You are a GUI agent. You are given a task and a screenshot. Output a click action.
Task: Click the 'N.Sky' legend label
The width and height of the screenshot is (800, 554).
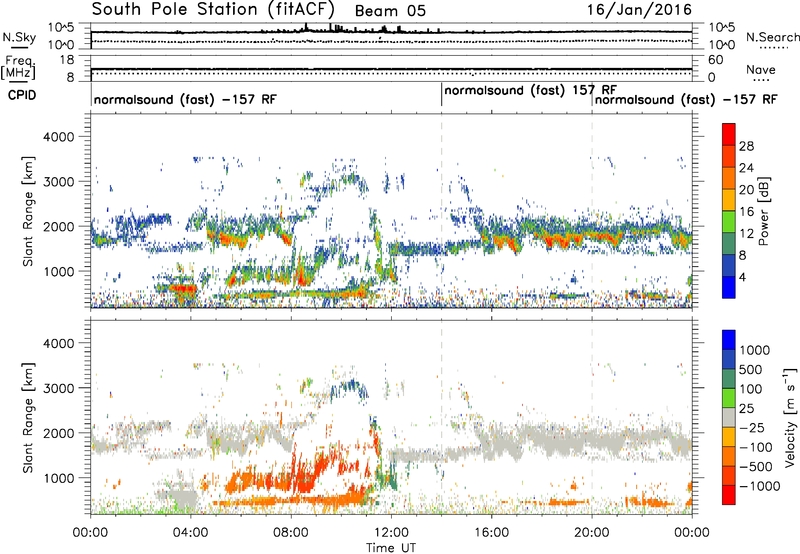[x=19, y=37]
